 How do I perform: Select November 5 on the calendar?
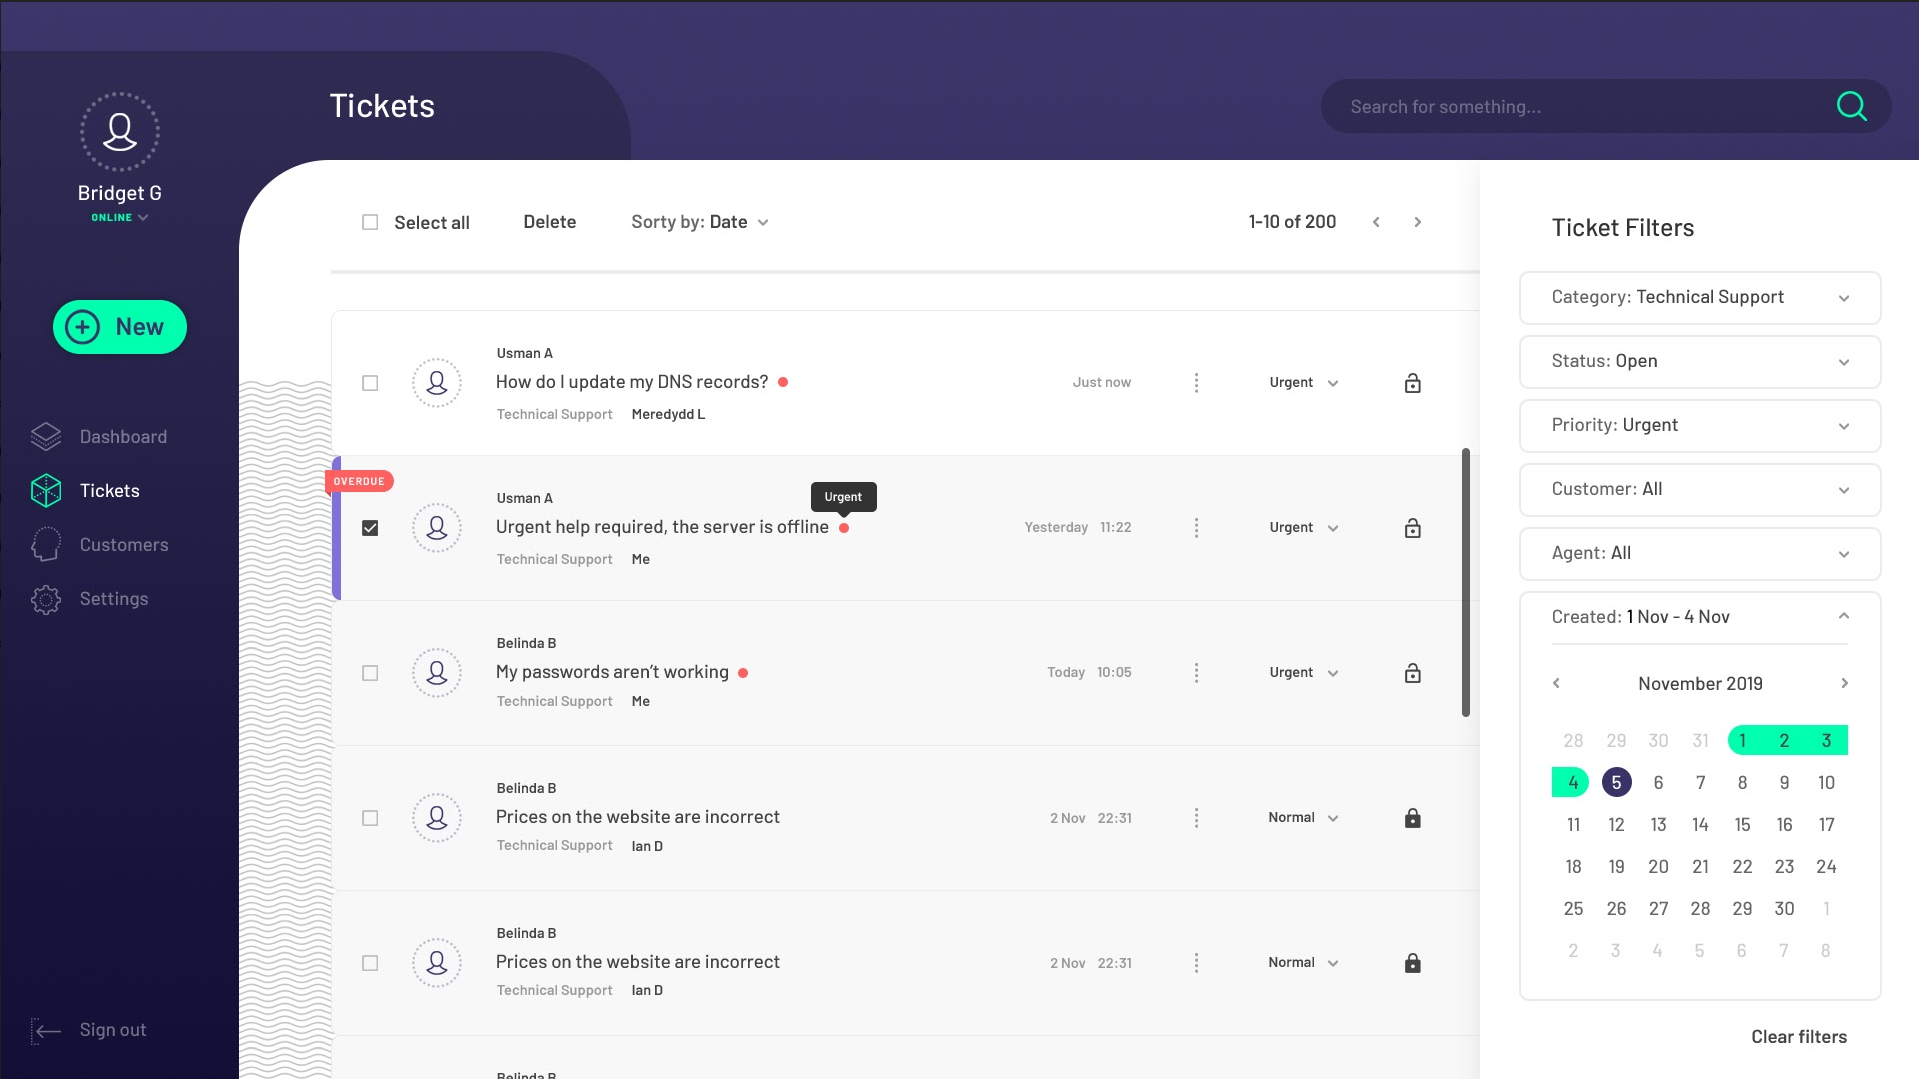click(x=1616, y=782)
